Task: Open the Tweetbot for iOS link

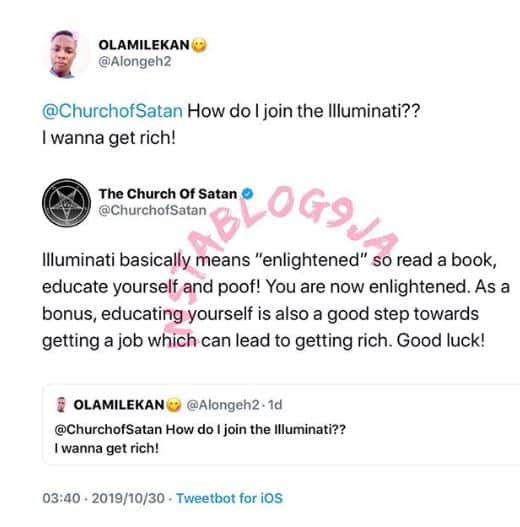Action: [x=230, y=498]
